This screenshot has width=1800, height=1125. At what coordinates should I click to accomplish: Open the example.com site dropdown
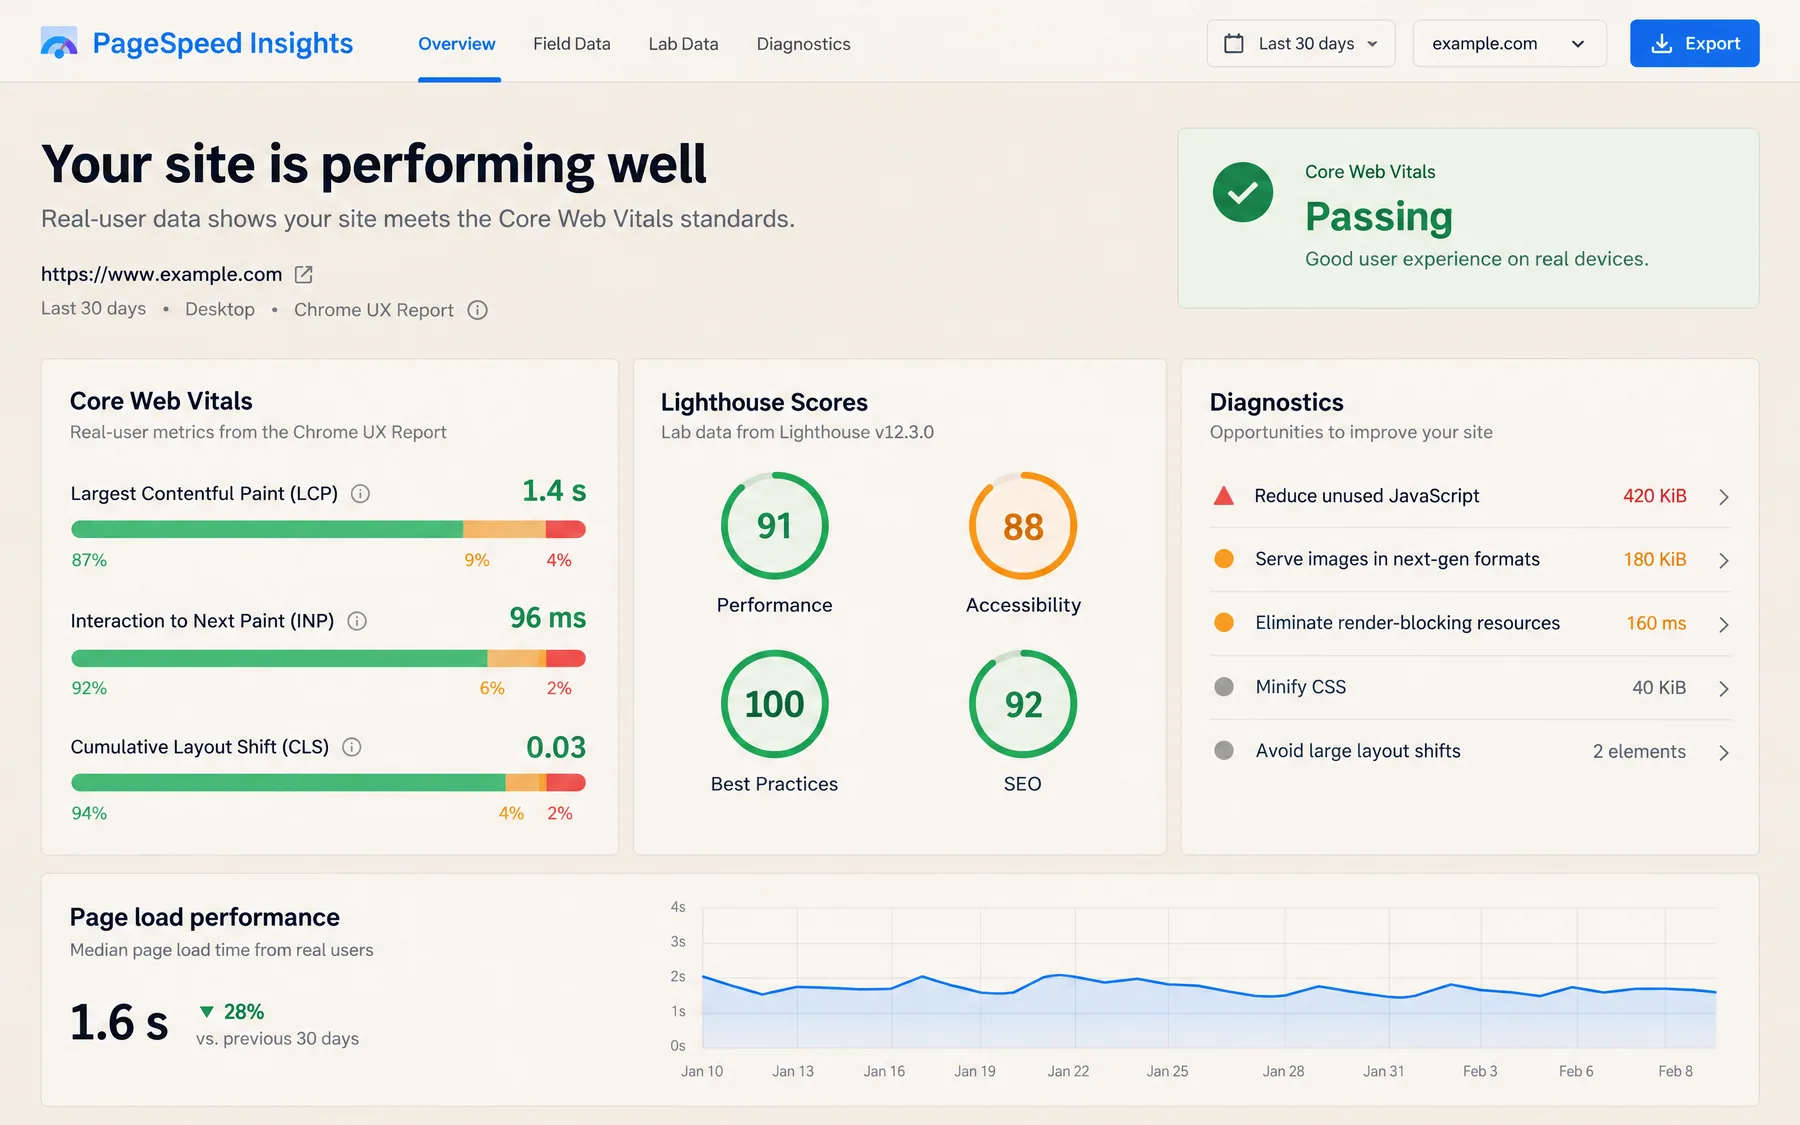1509,44
